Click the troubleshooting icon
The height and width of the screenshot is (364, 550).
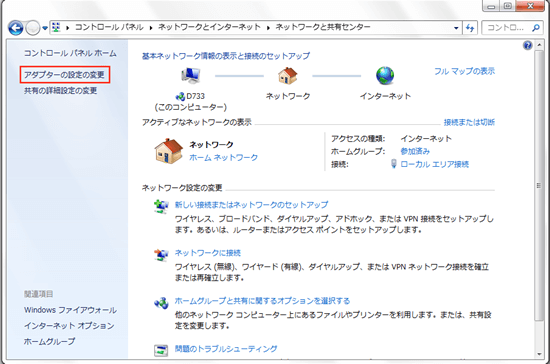161,351
